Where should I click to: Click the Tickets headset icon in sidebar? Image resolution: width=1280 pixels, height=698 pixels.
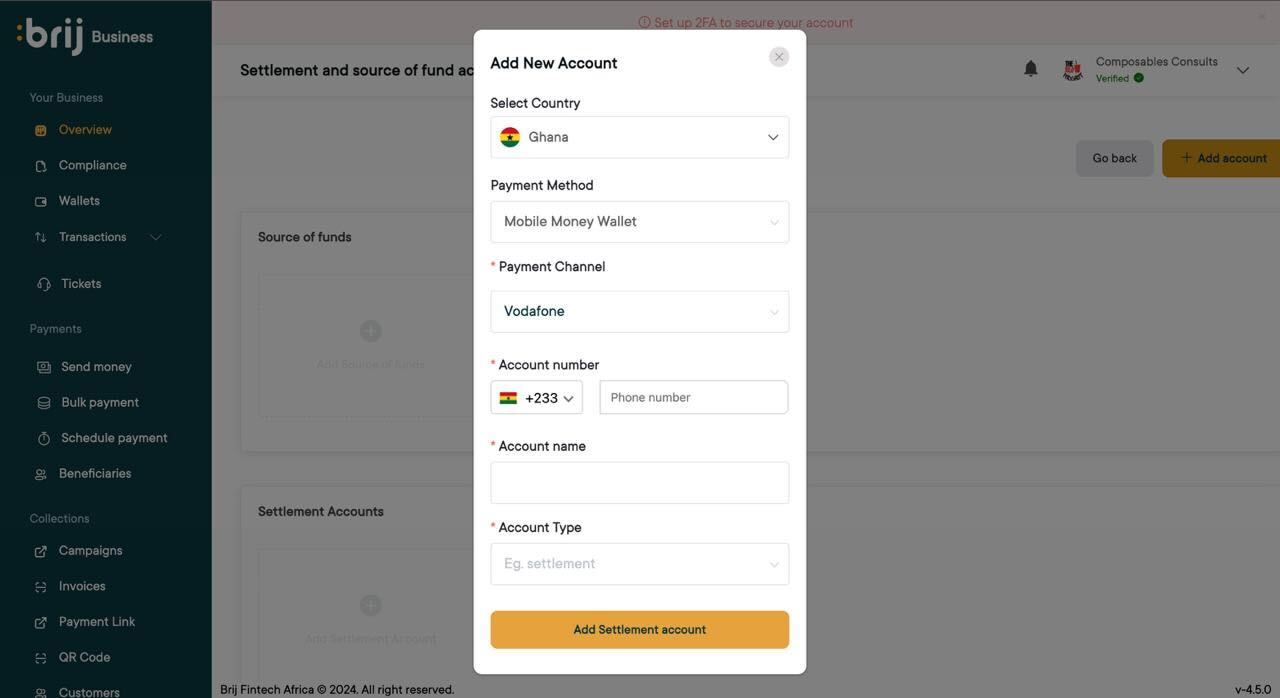(44, 285)
